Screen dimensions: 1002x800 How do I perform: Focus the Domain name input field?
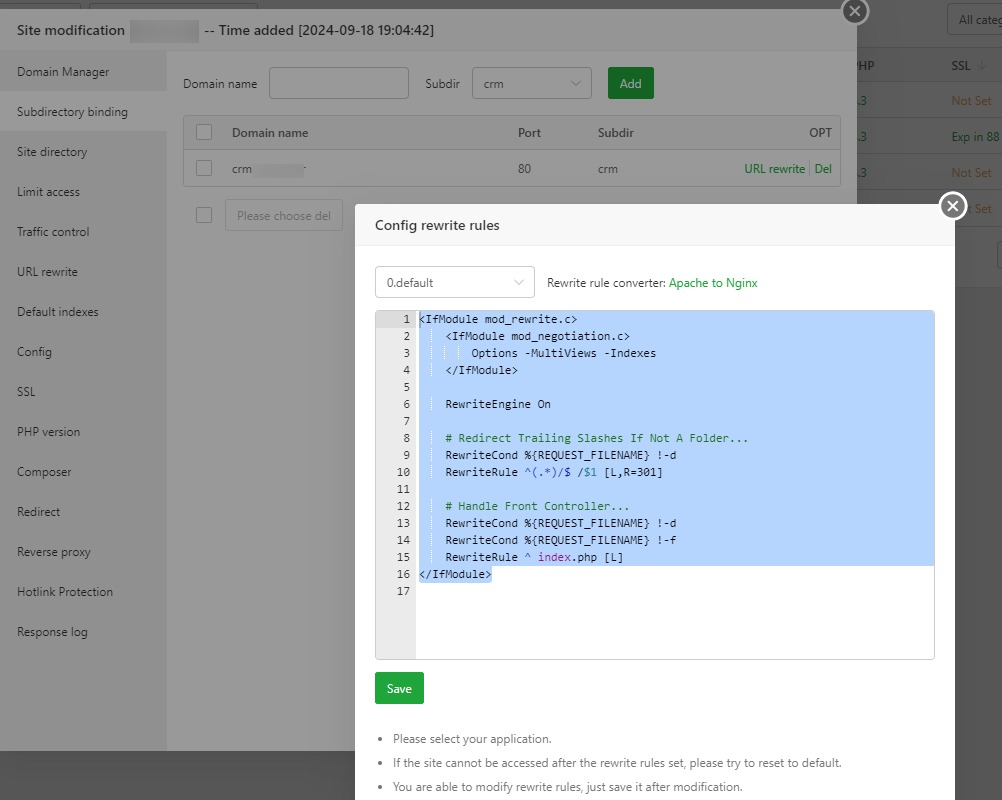click(x=338, y=84)
